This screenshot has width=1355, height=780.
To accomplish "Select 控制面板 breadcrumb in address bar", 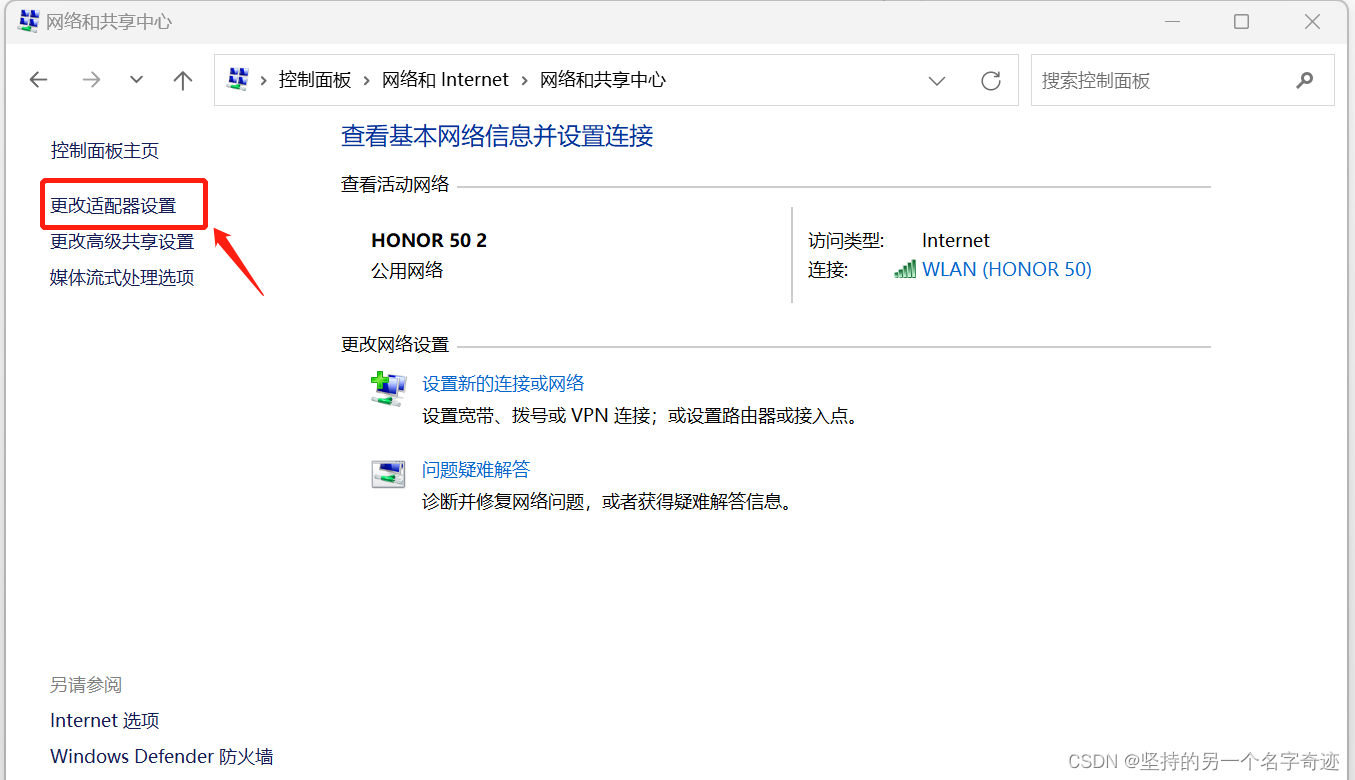I will [x=315, y=80].
